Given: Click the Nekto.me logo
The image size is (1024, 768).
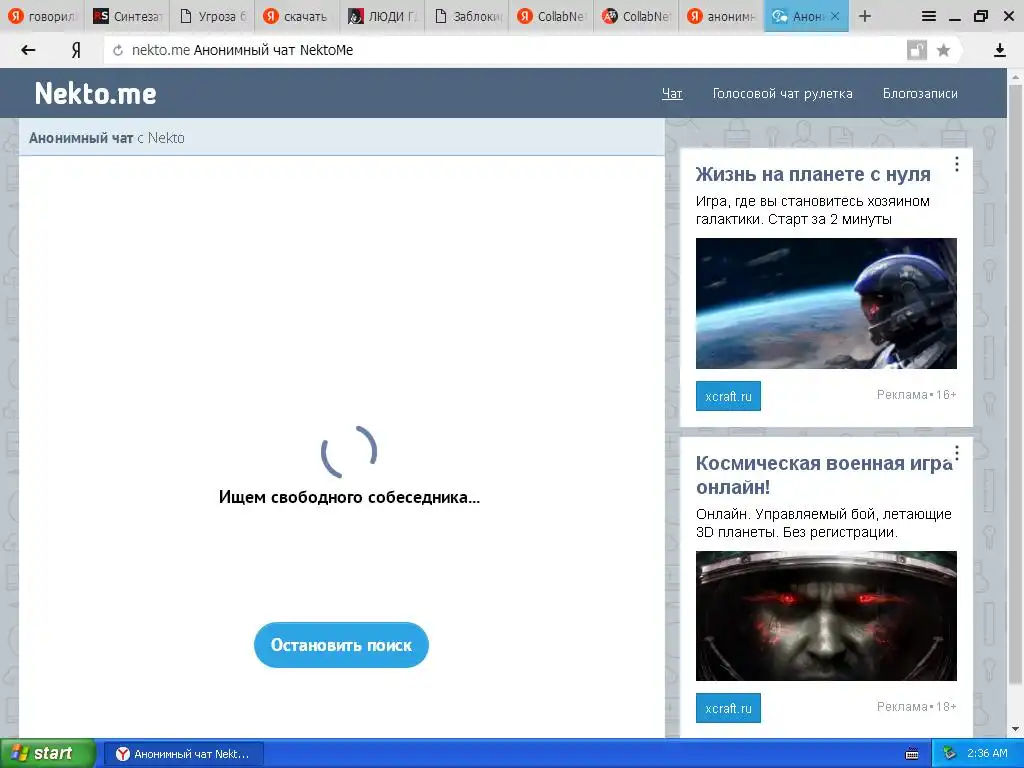Looking at the screenshot, I should pos(95,93).
